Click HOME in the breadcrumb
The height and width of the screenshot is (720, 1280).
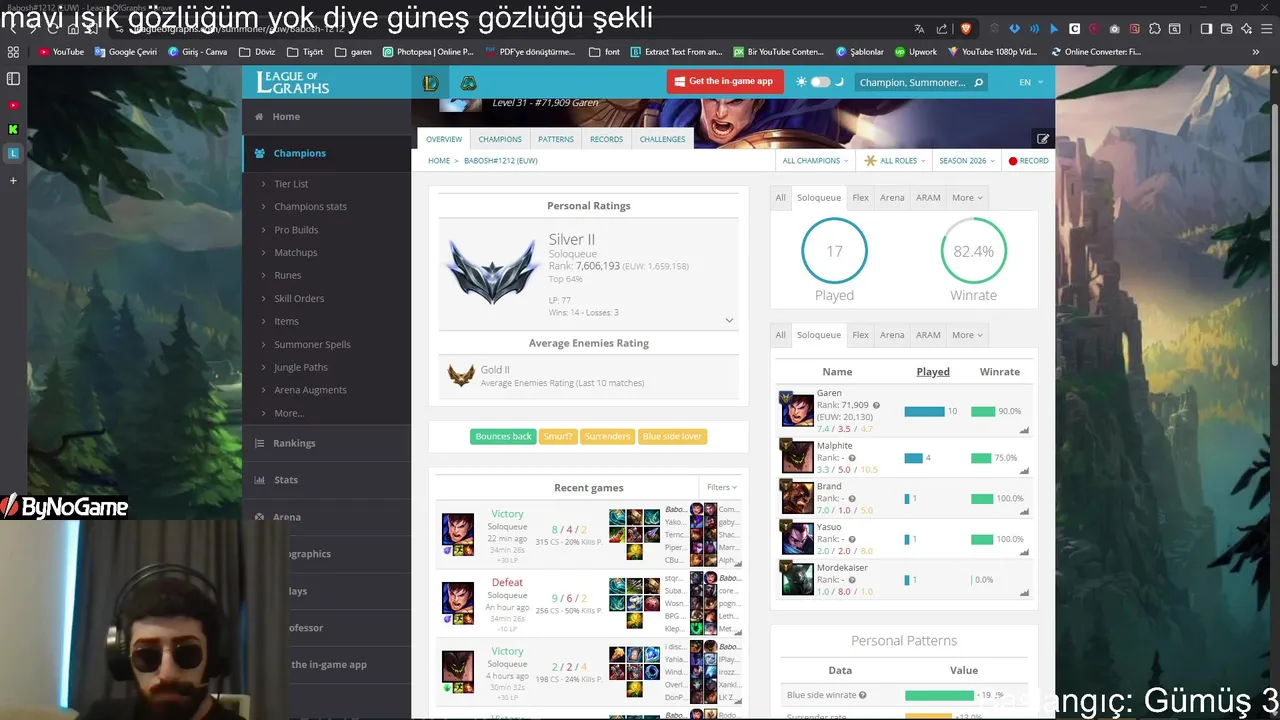click(x=439, y=161)
